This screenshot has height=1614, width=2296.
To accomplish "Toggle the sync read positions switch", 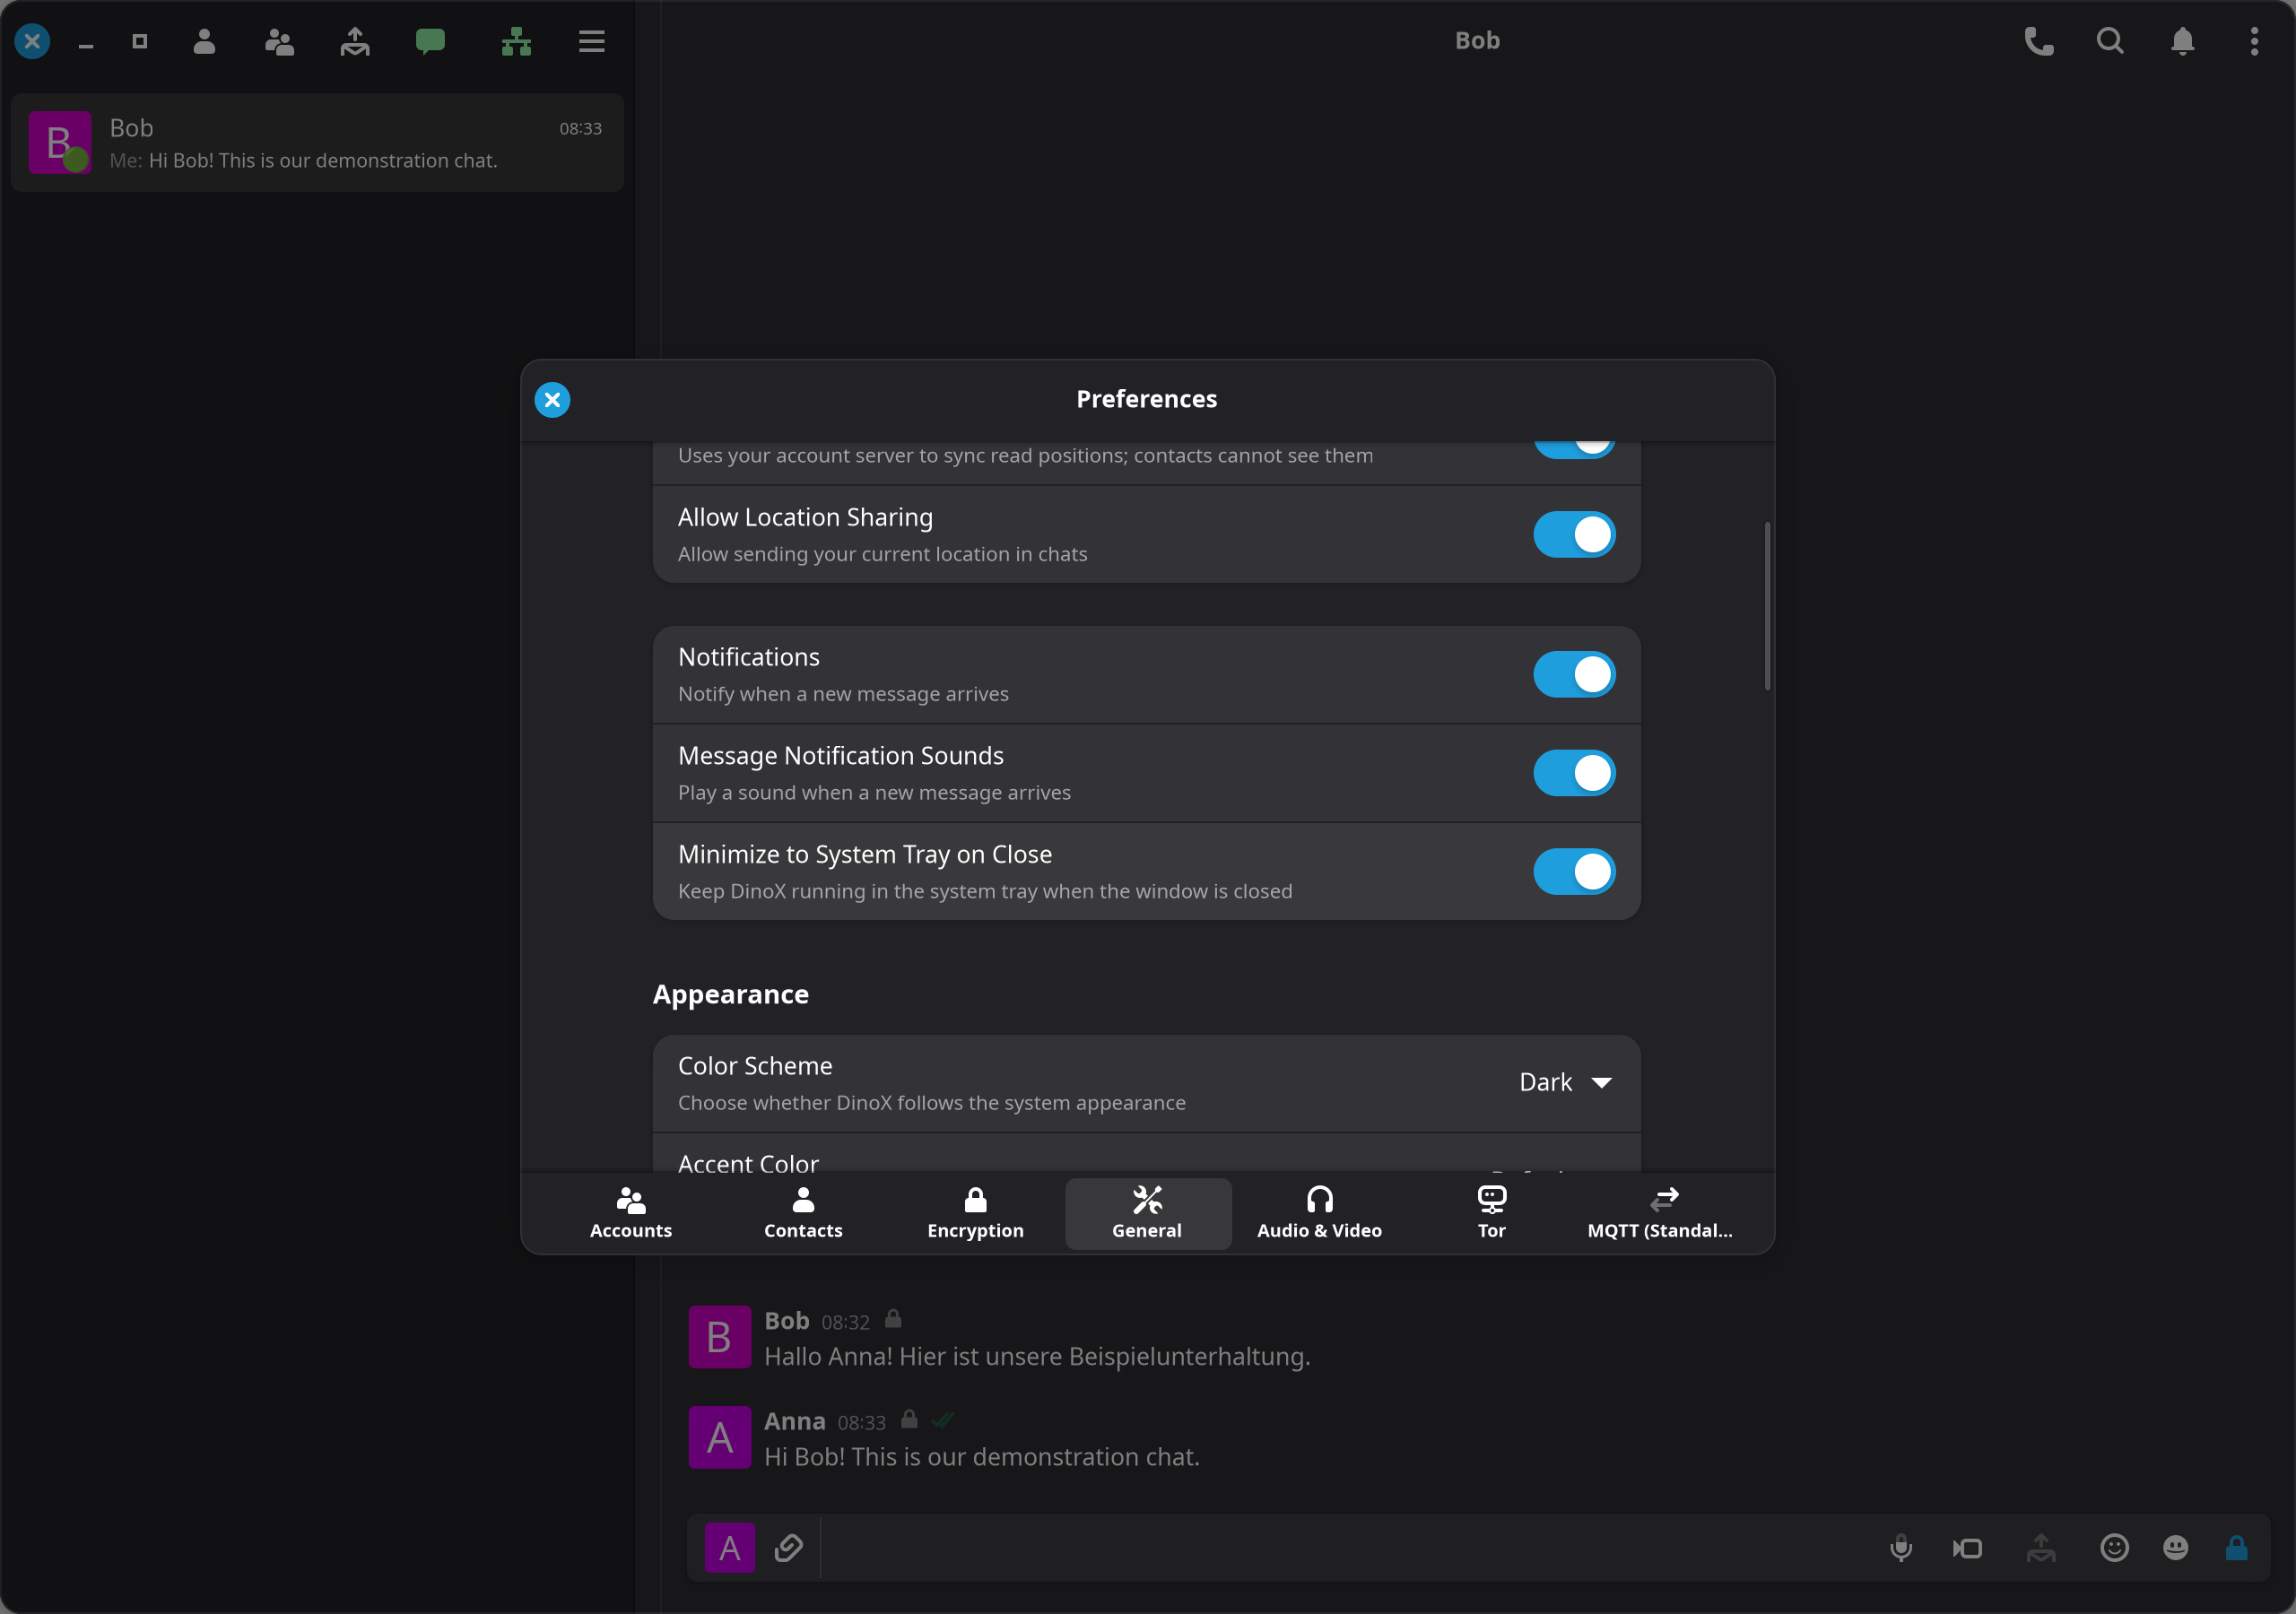I will tap(1574, 450).
